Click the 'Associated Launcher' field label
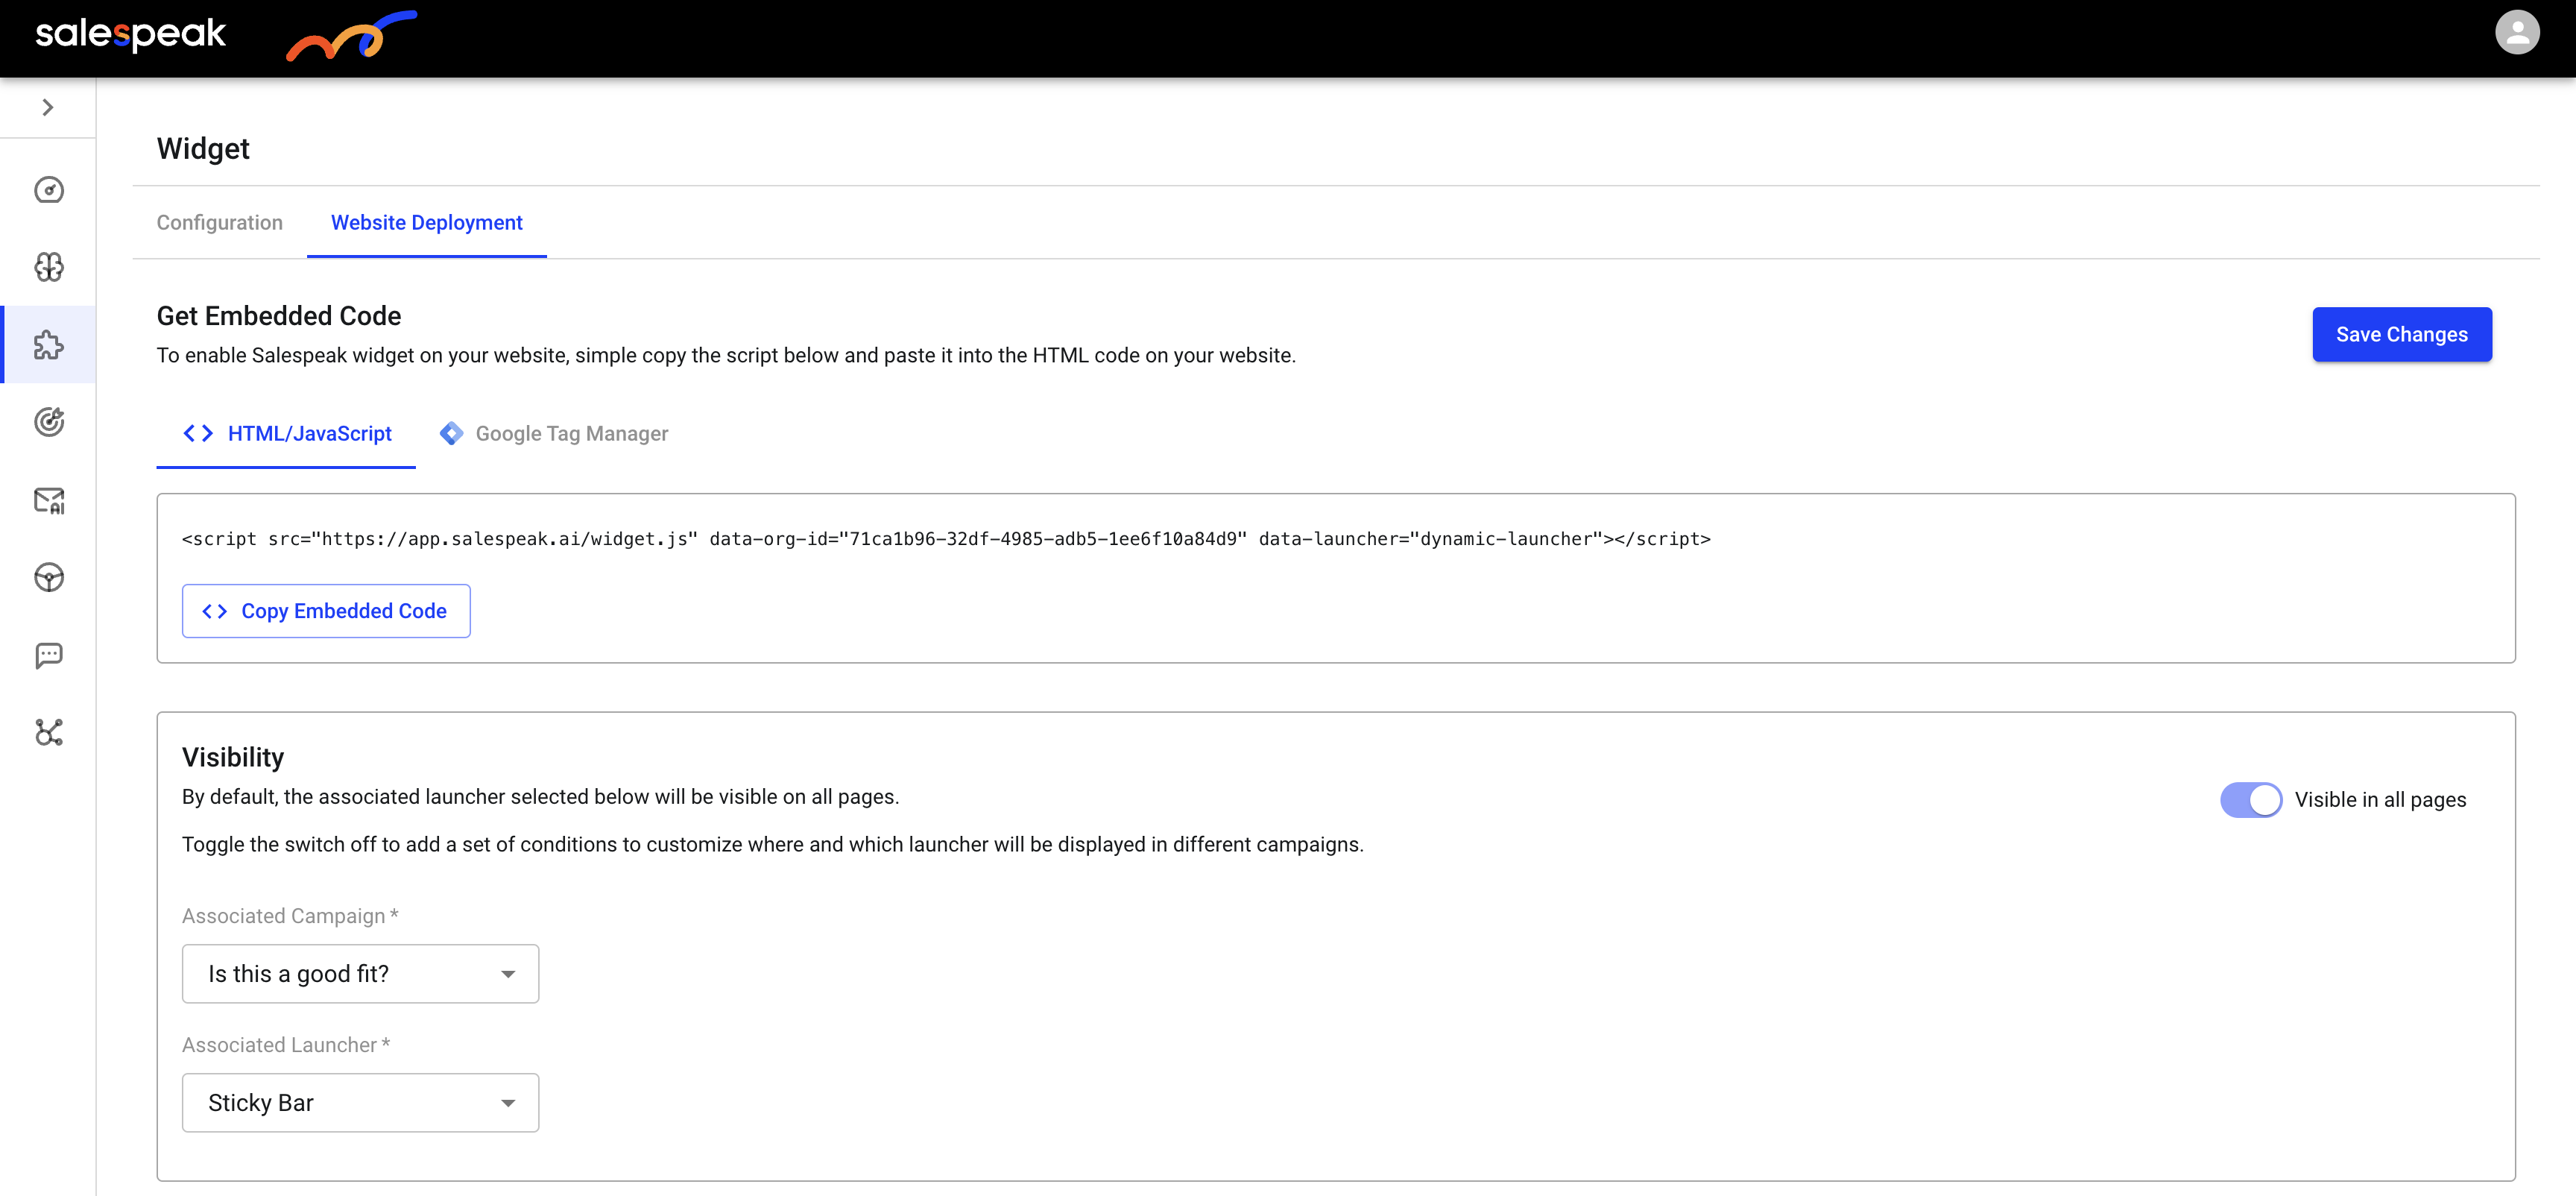 (x=286, y=1045)
